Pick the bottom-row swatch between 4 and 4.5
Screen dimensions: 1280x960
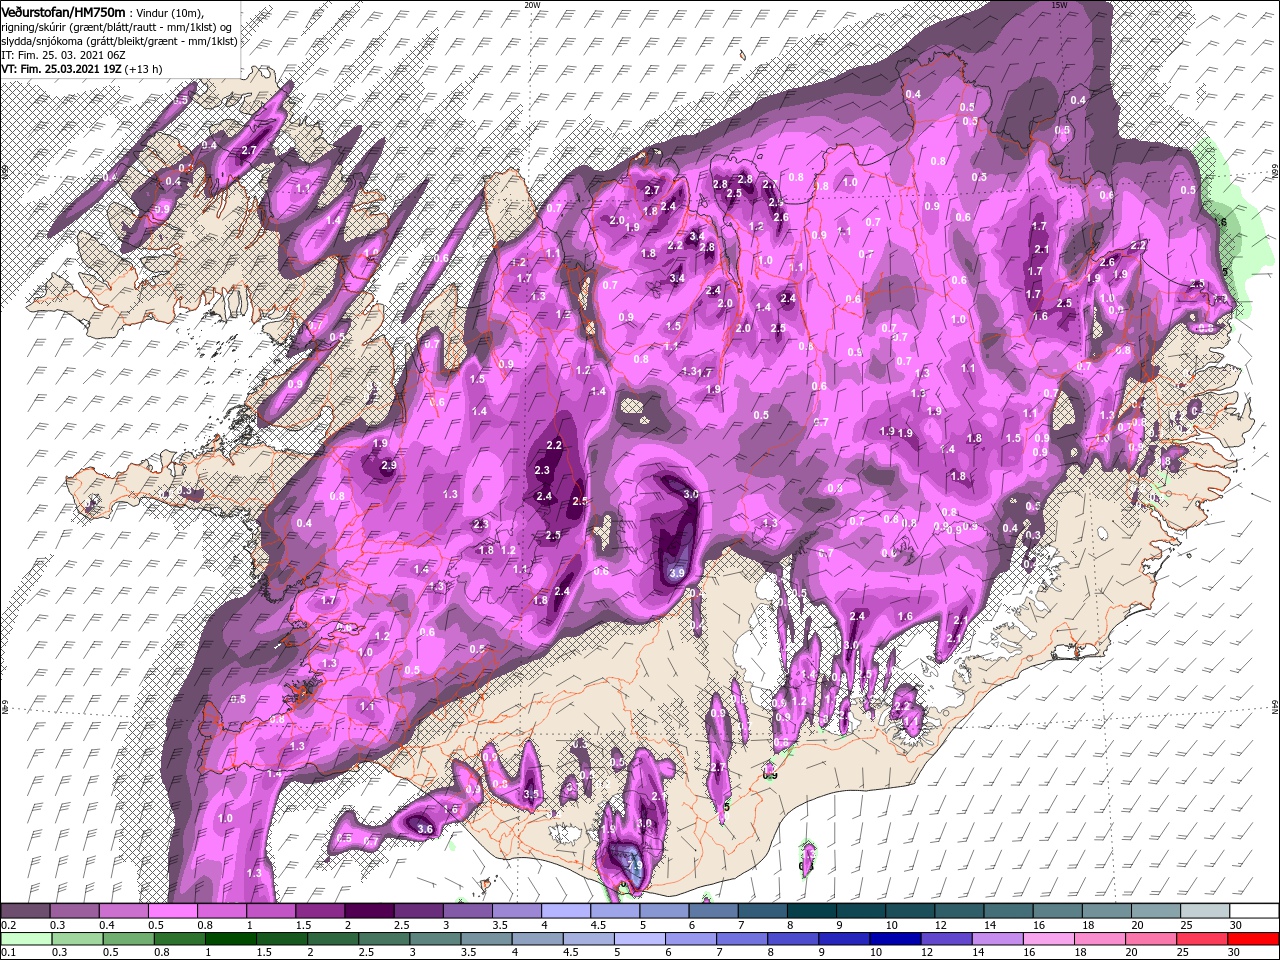click(x=537, y=938)
